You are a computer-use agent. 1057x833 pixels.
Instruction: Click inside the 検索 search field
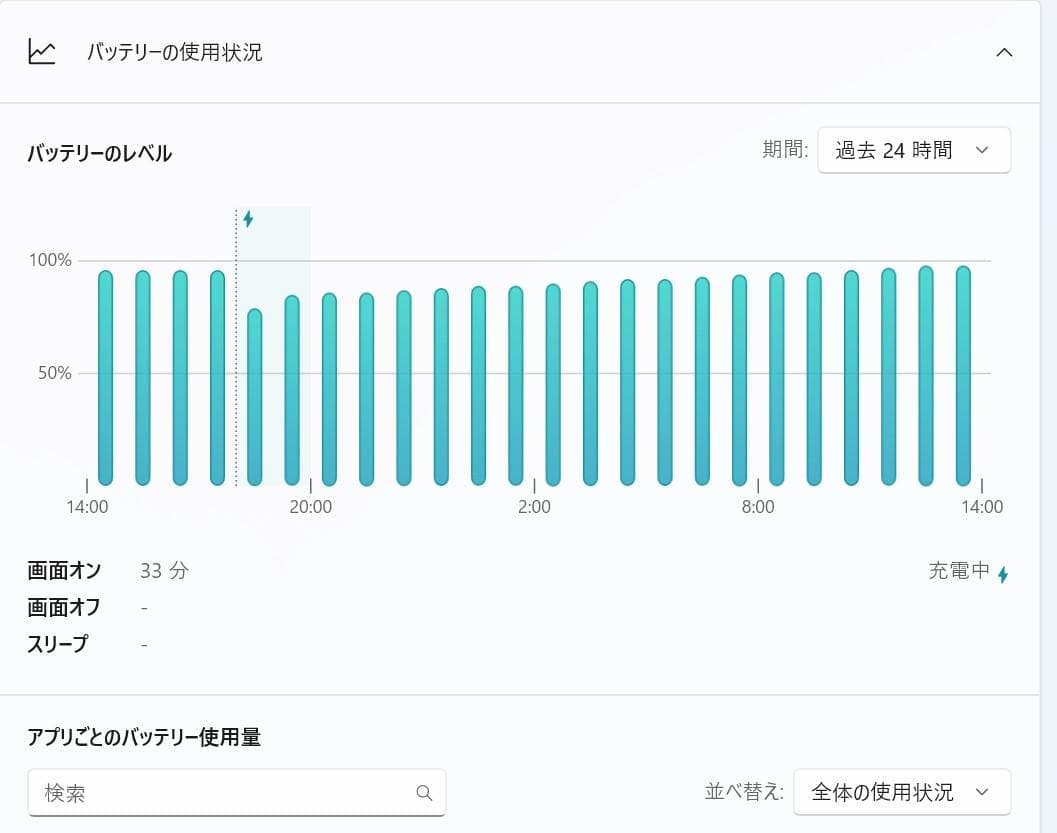point(200,791)
